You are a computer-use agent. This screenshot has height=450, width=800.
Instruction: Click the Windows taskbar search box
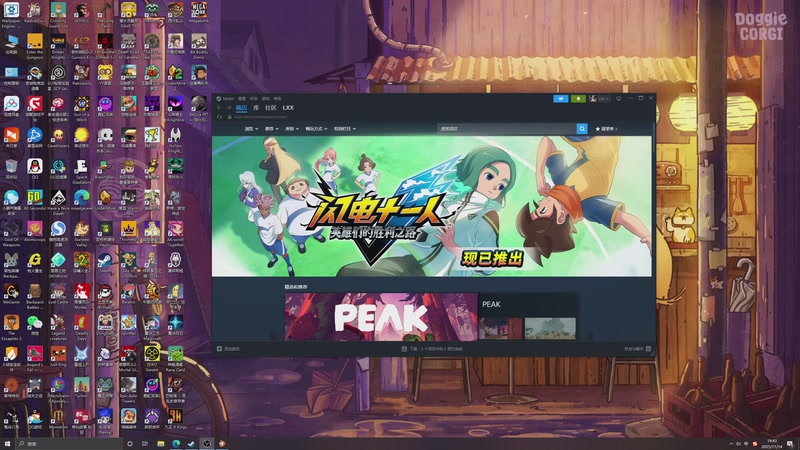[69, 444]
